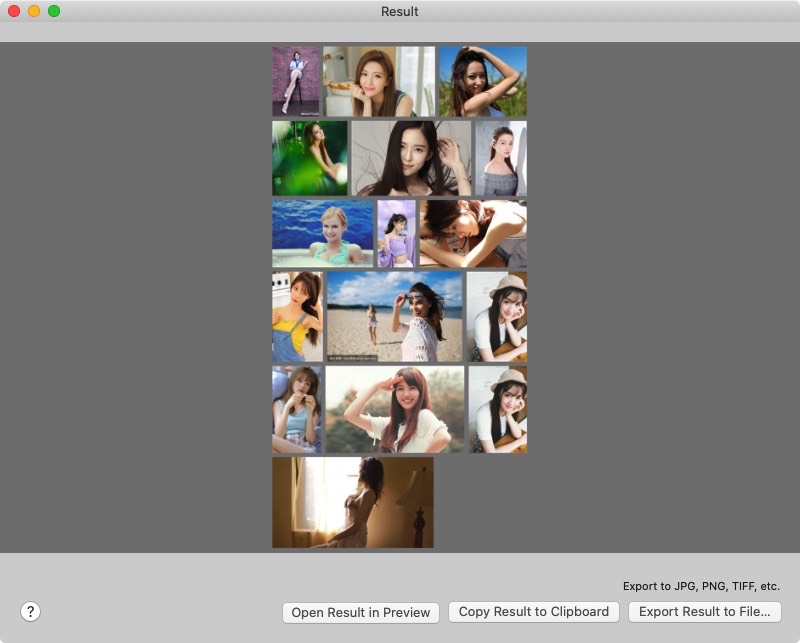Minimize the Result window

coord(34,11)
